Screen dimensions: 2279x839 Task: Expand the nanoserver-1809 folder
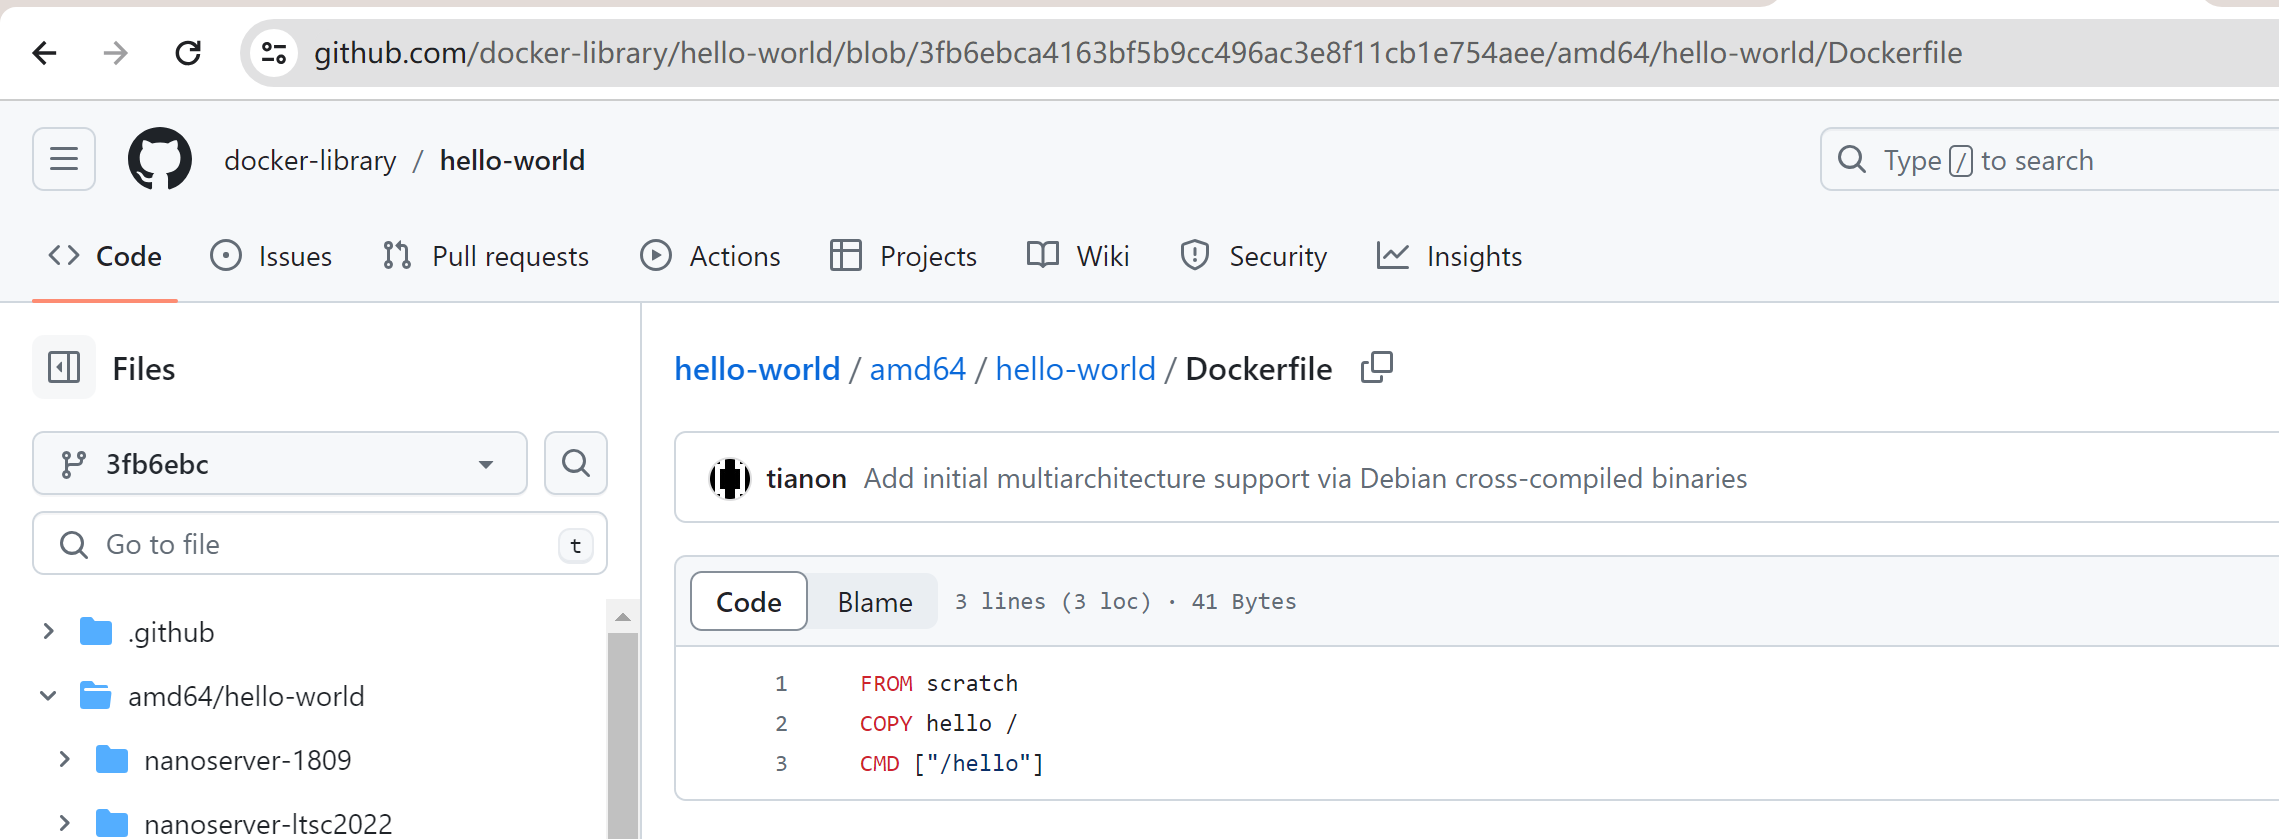[x=65, y=760]
